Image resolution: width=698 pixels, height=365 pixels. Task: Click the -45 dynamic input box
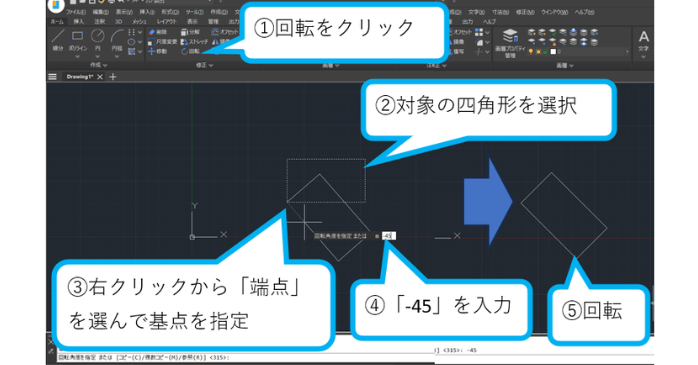389,236
